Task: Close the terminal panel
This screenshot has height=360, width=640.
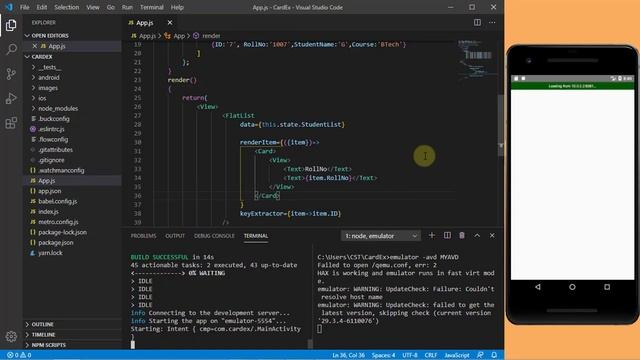Action: click(x=492, y=236)
